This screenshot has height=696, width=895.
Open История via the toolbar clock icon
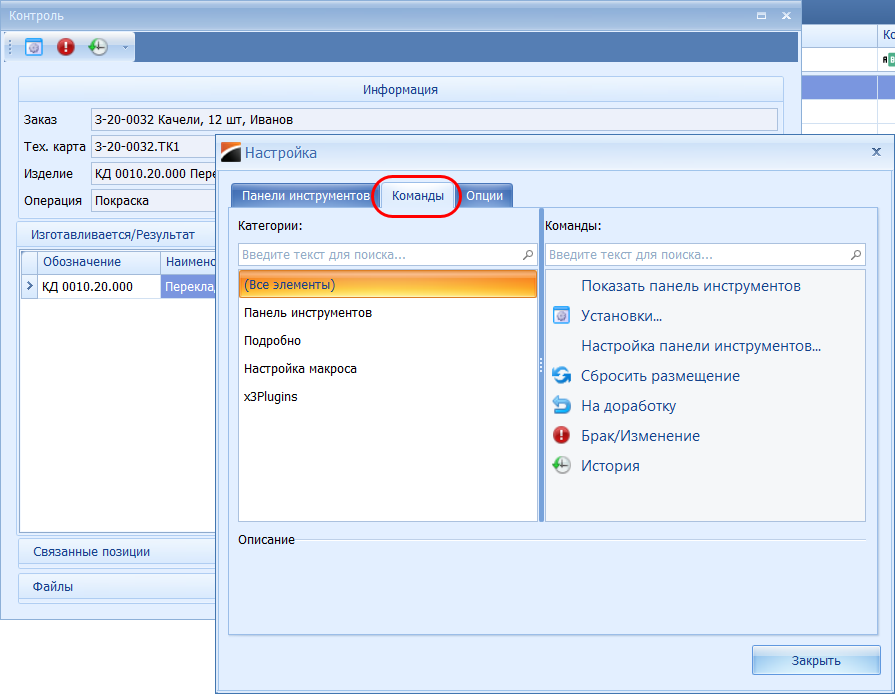tap(97, 47)
